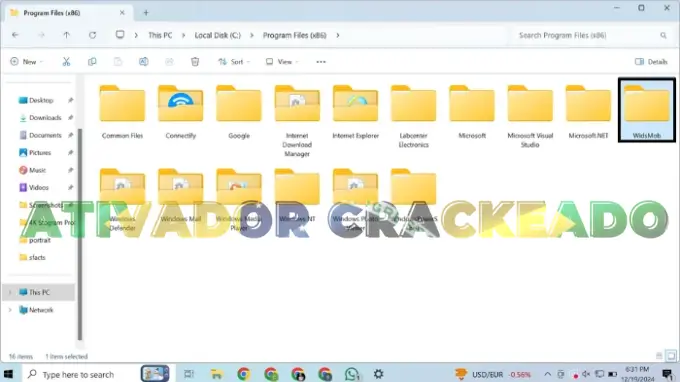Open the See more three-dot menu
The image size is (680, 382).
[x=321, y=62]
